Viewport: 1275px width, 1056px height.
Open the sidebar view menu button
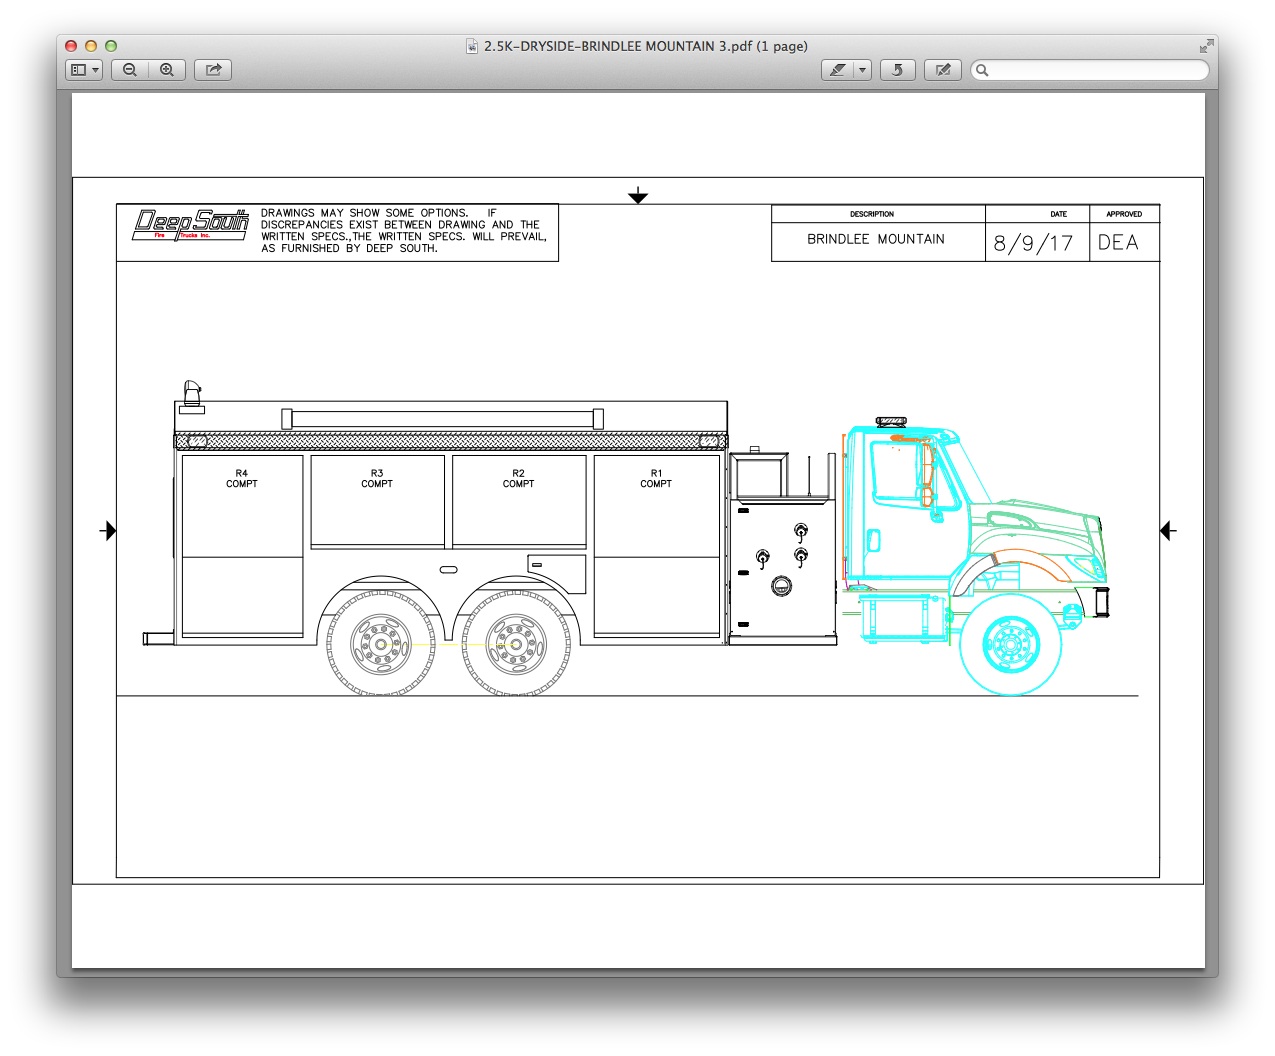[x=84, y=70]
